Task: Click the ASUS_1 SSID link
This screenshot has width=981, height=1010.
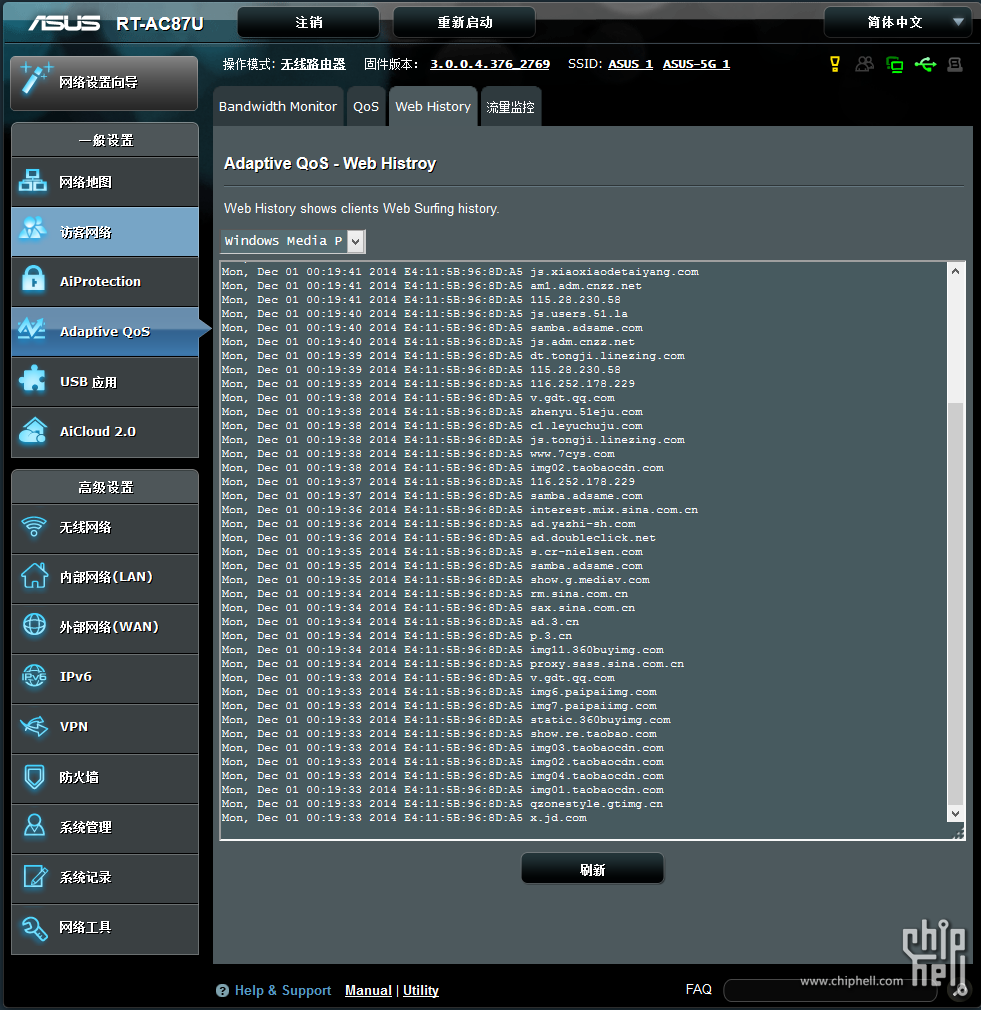Action: (x=631, y=64)
